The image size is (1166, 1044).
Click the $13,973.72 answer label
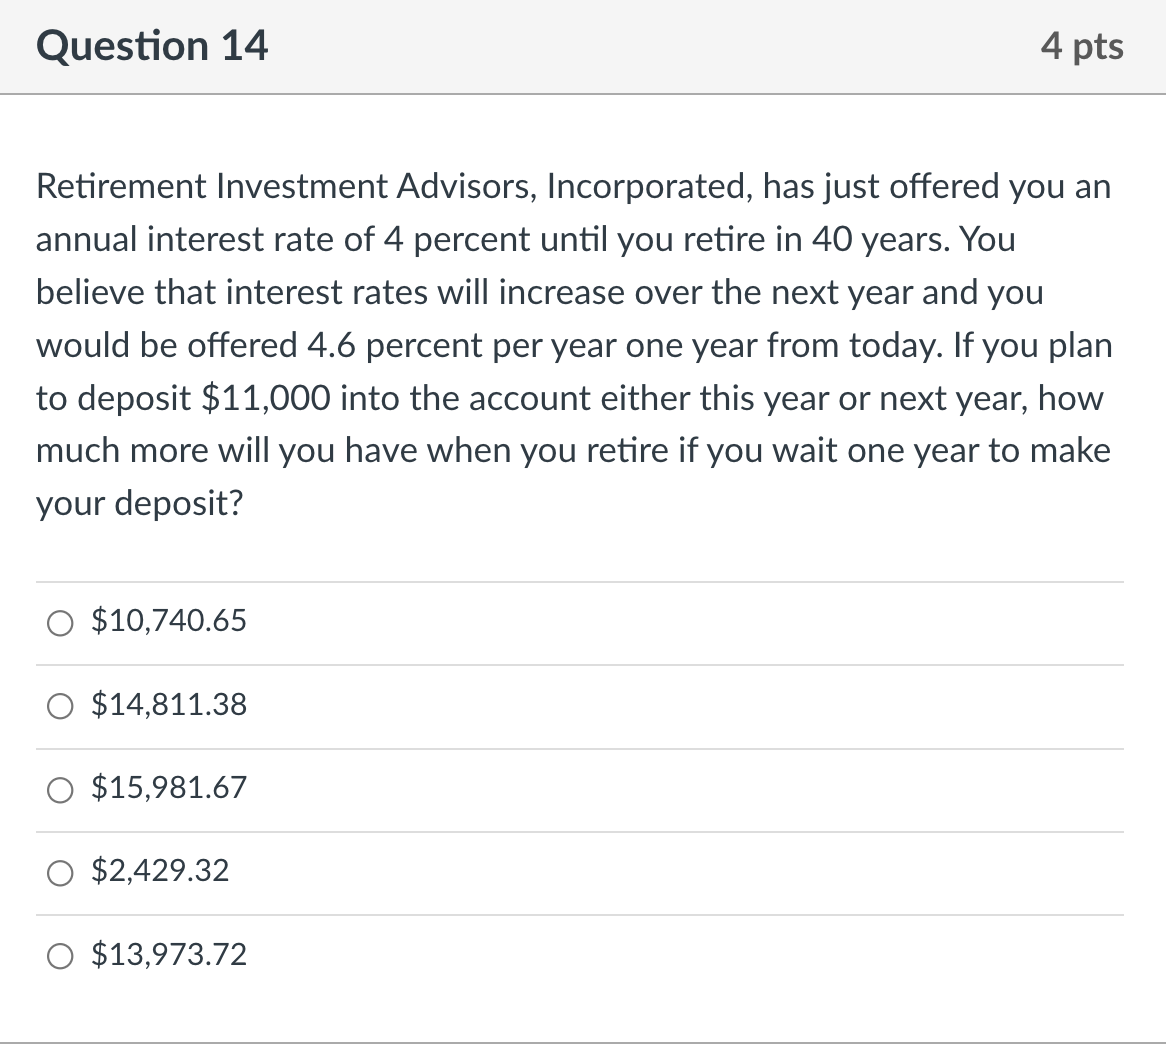pos(168,955)
